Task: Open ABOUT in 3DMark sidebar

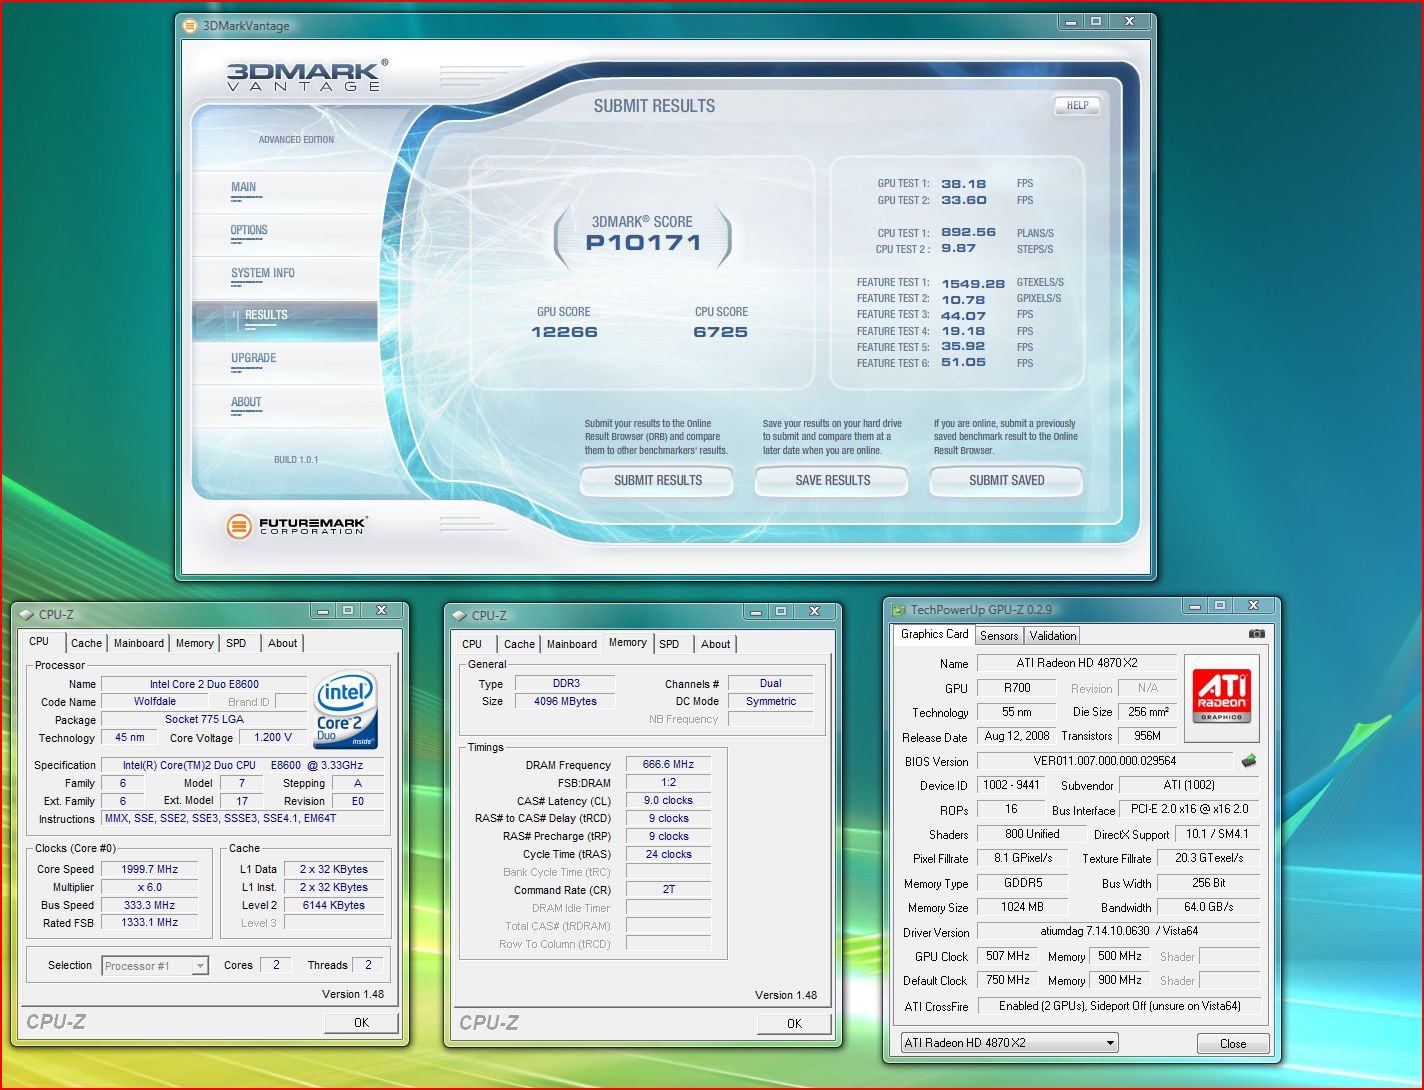Action: (x=246, y=402)
